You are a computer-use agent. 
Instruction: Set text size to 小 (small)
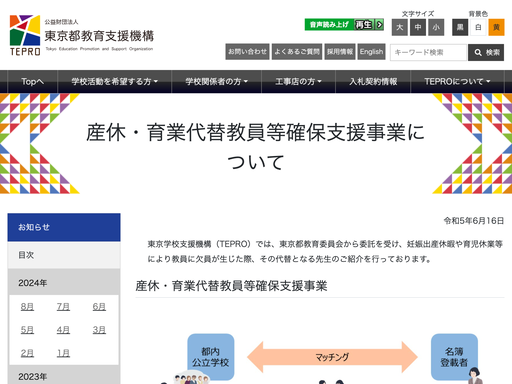coord(436,27)
